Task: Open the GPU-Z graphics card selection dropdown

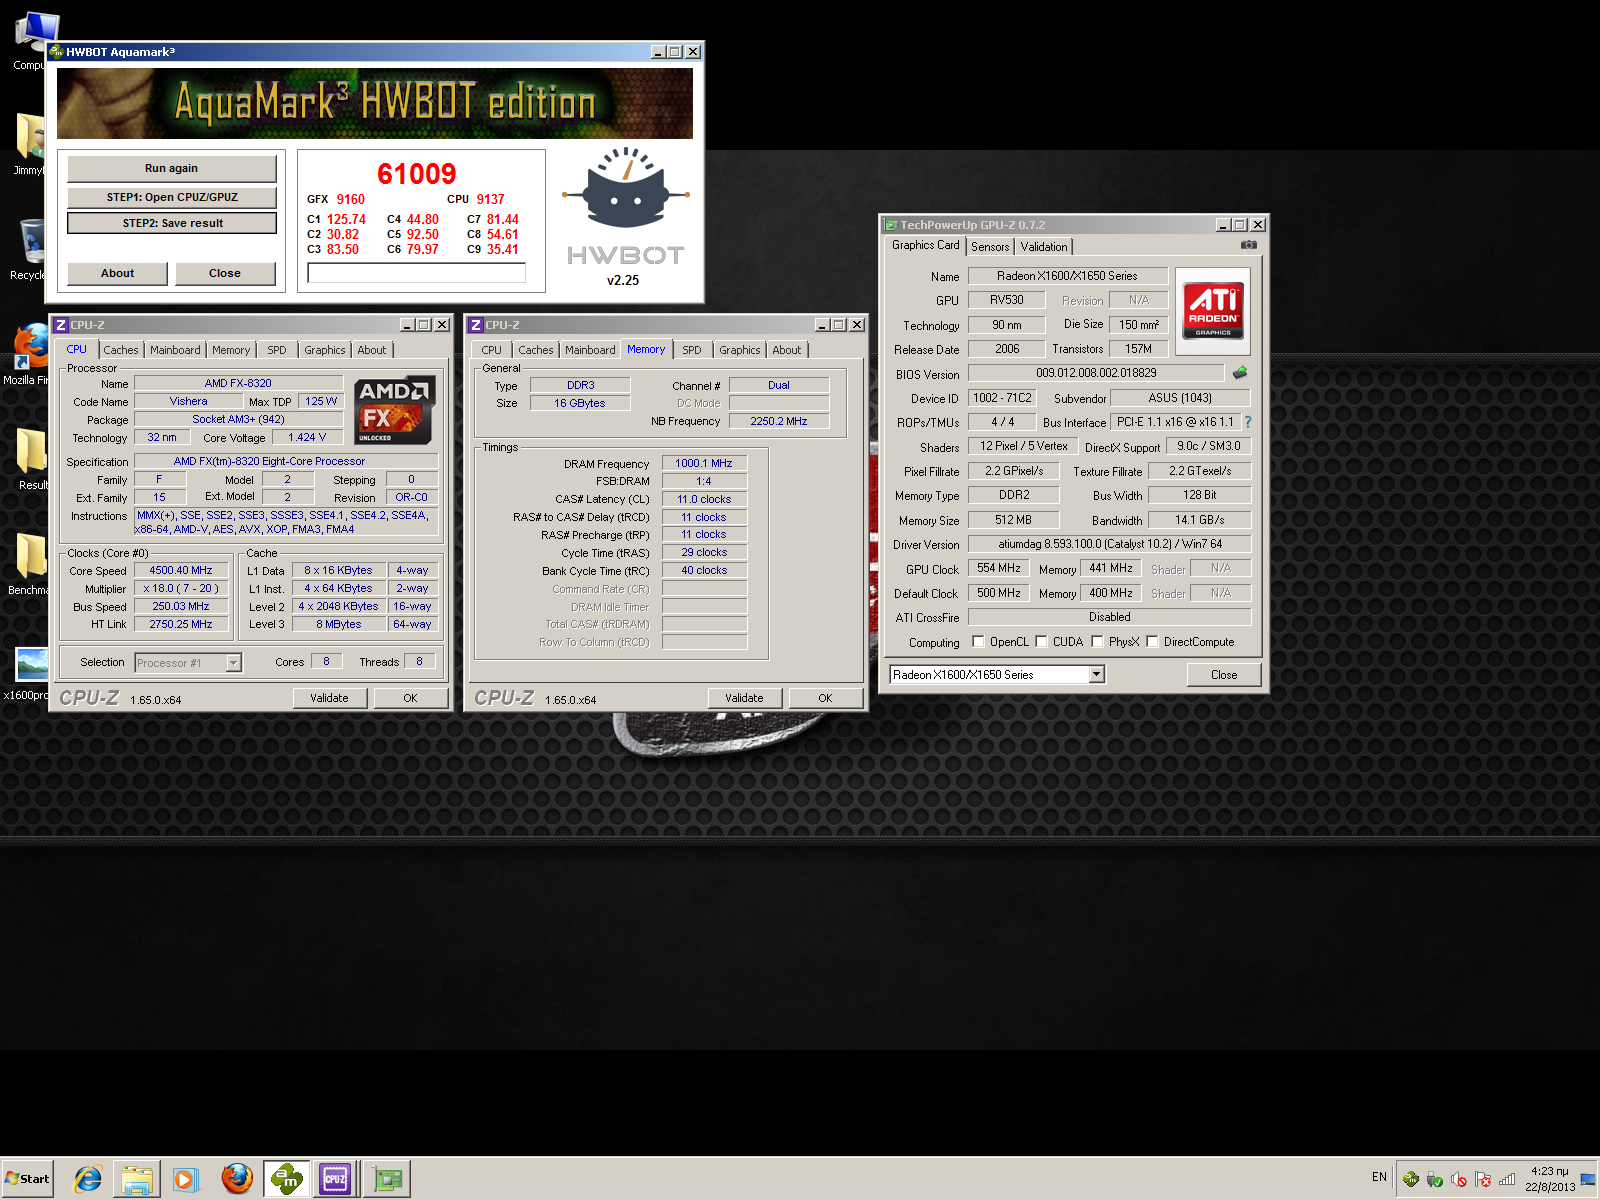Action: [x=1096, y=675]
